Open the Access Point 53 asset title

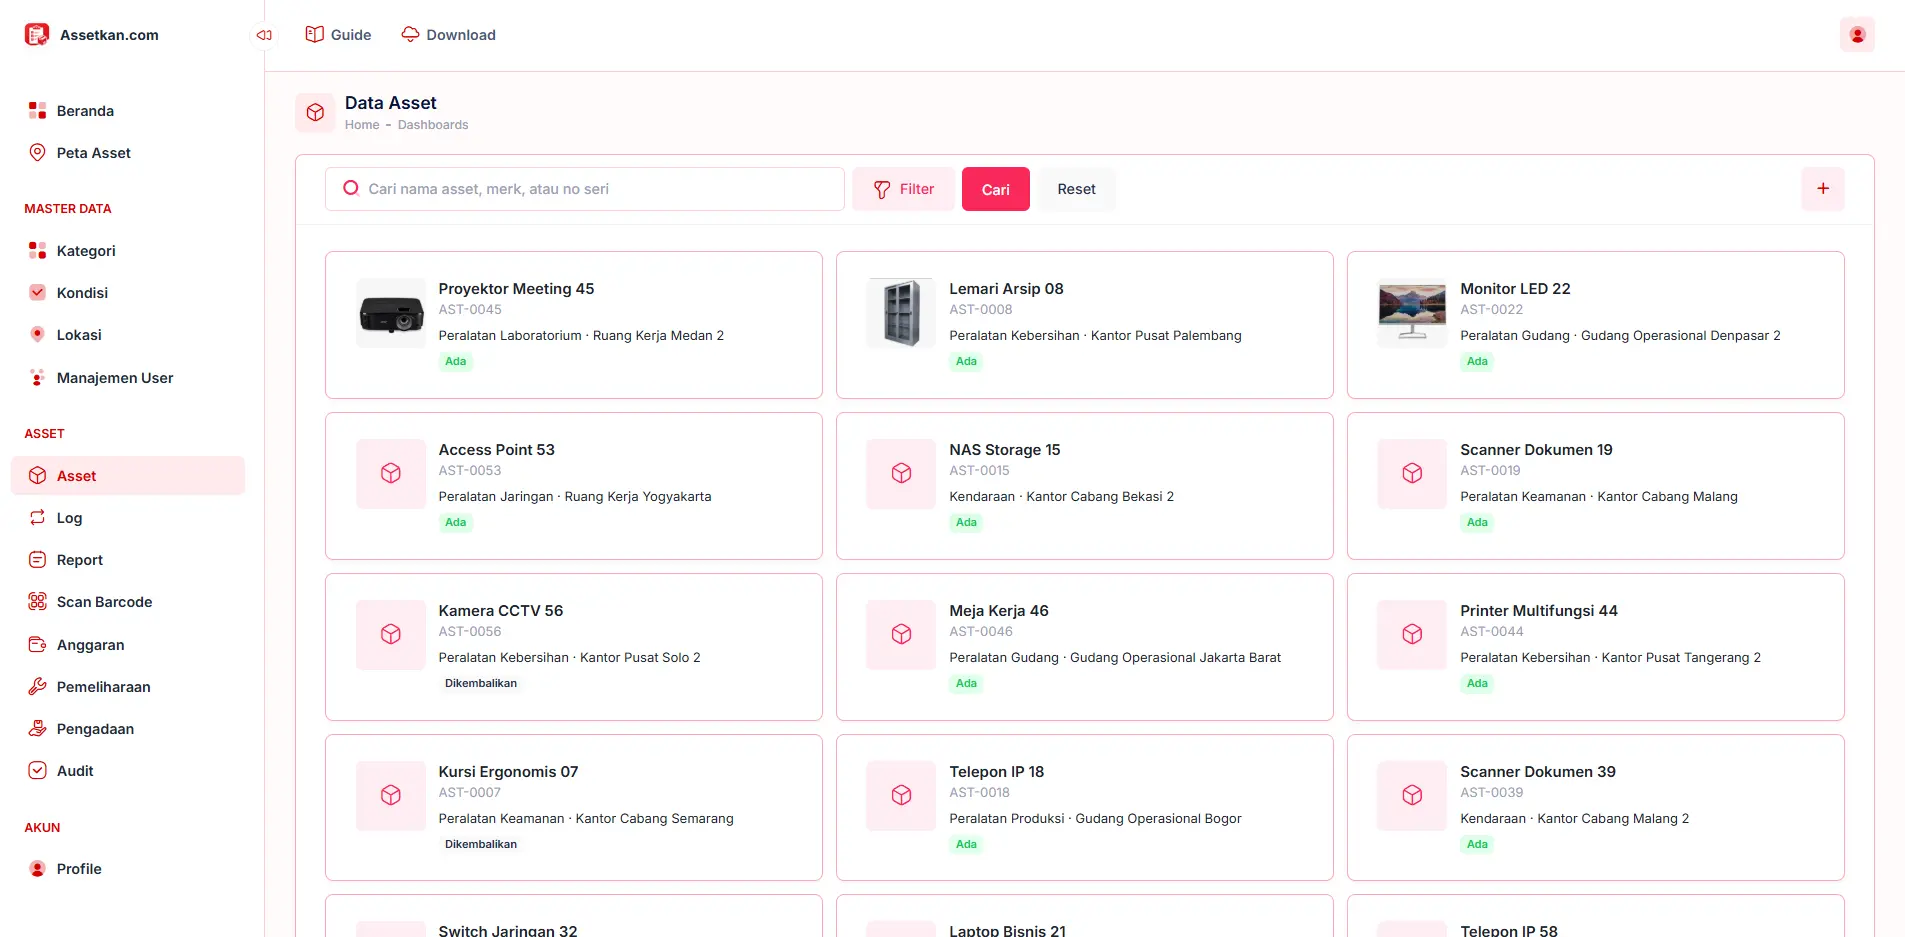[x=496, y=450]
